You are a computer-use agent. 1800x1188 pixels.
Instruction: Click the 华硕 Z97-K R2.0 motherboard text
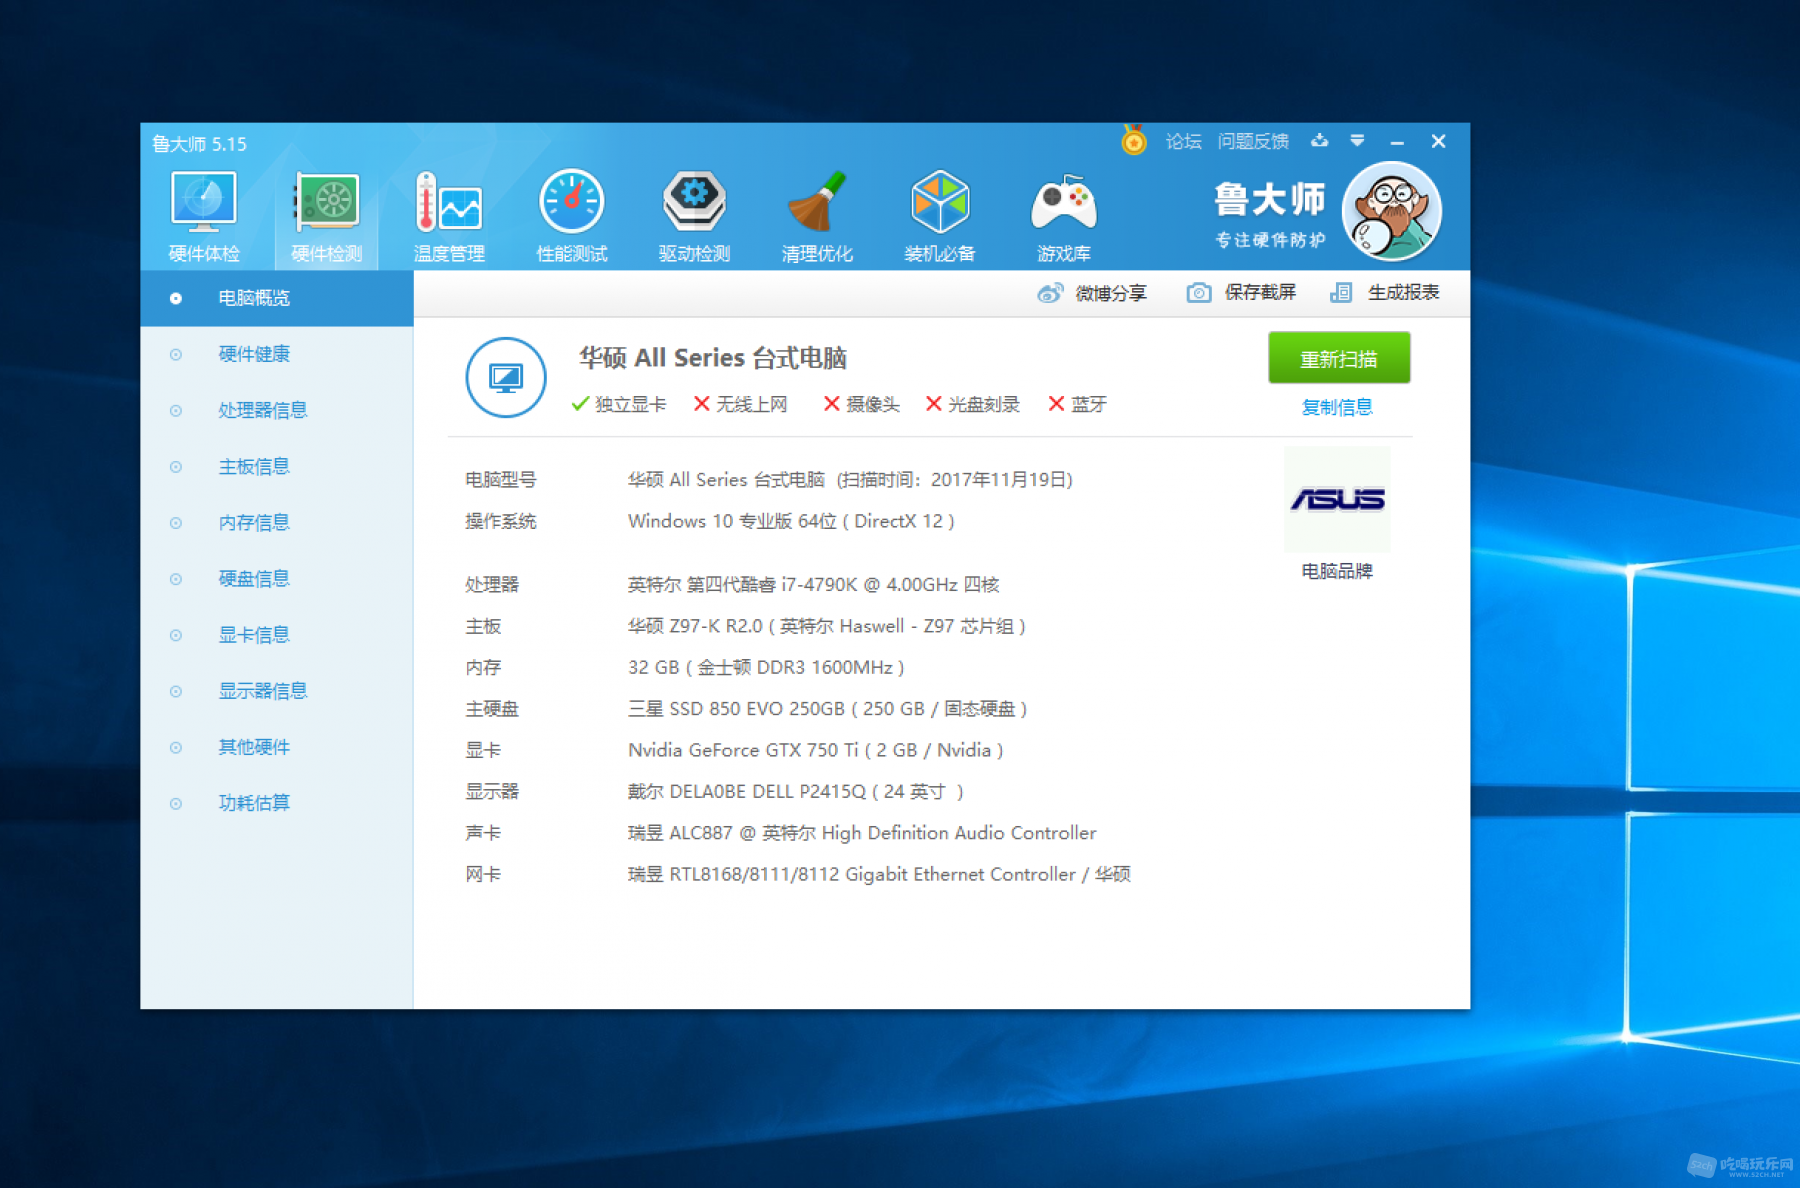(x=827, y=626)
